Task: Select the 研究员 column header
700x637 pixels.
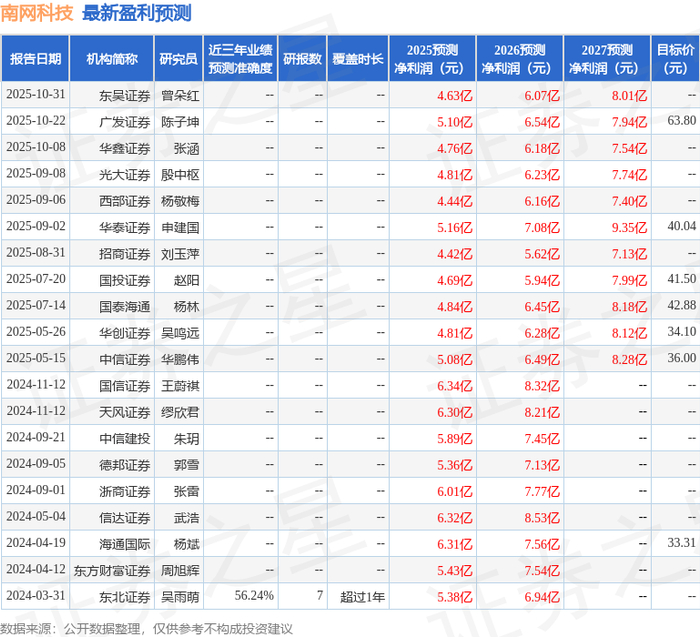Action: click(179, 59)
